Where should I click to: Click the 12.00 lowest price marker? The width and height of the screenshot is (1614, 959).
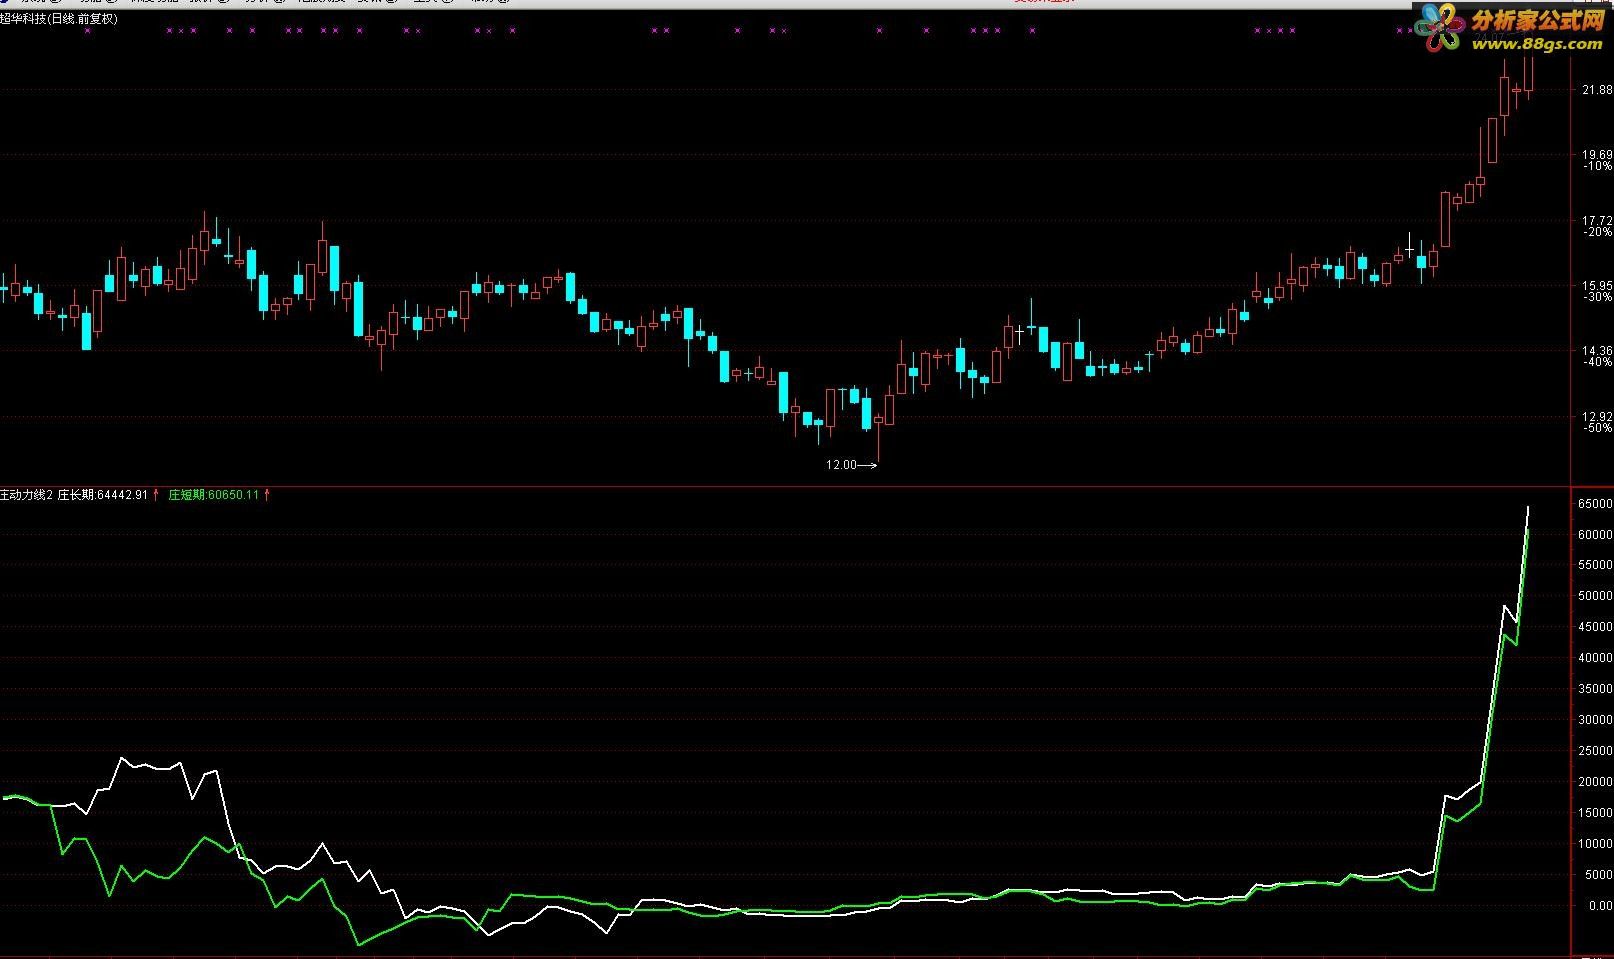(851, 465)
